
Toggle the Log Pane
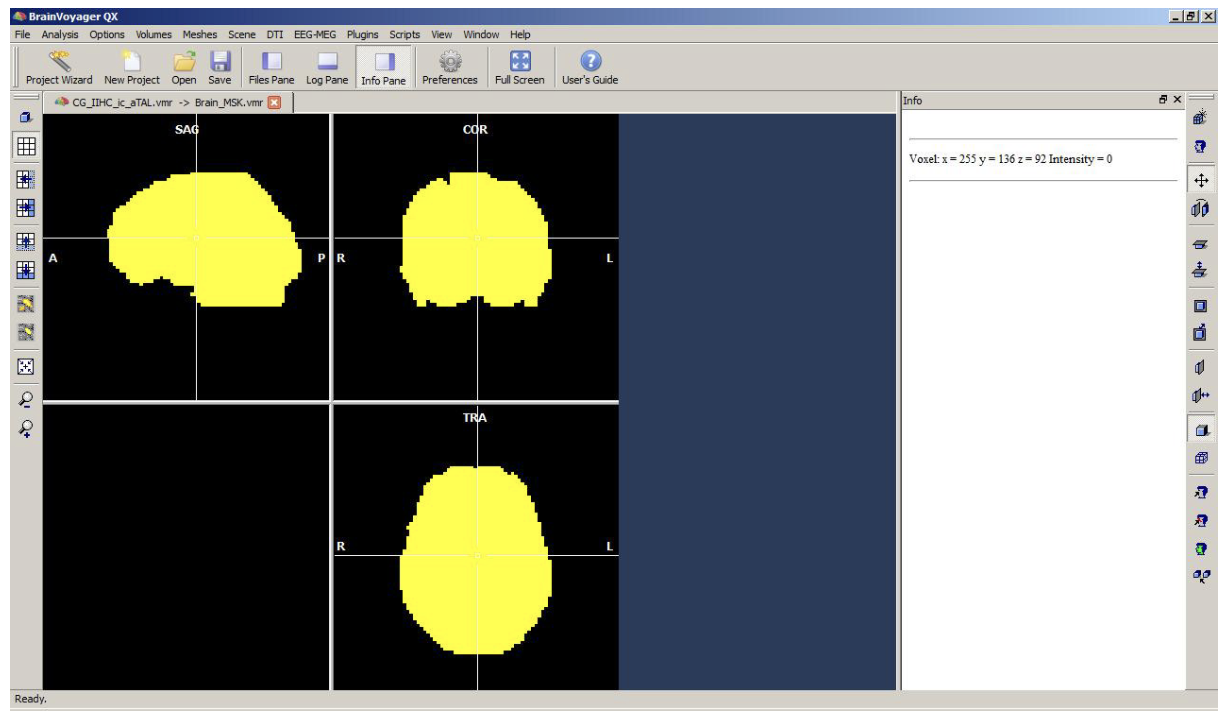tap(327, 68)
